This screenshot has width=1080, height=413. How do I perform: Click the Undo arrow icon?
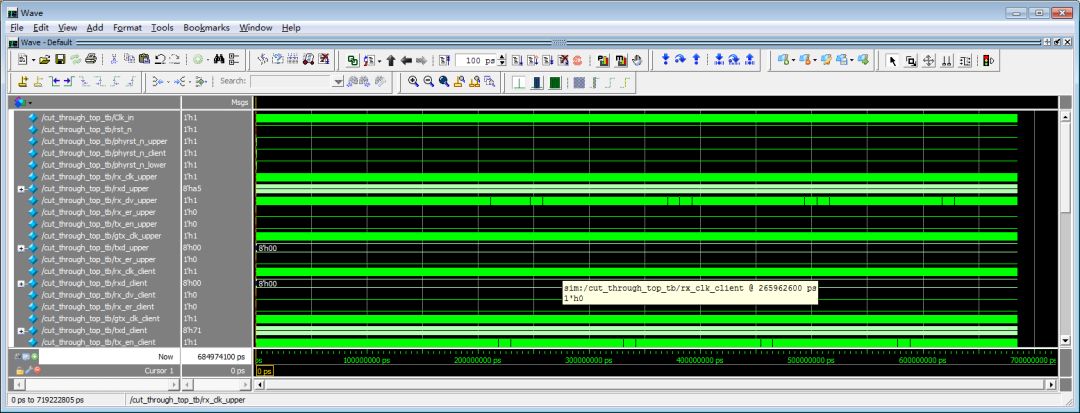(160, 60)
